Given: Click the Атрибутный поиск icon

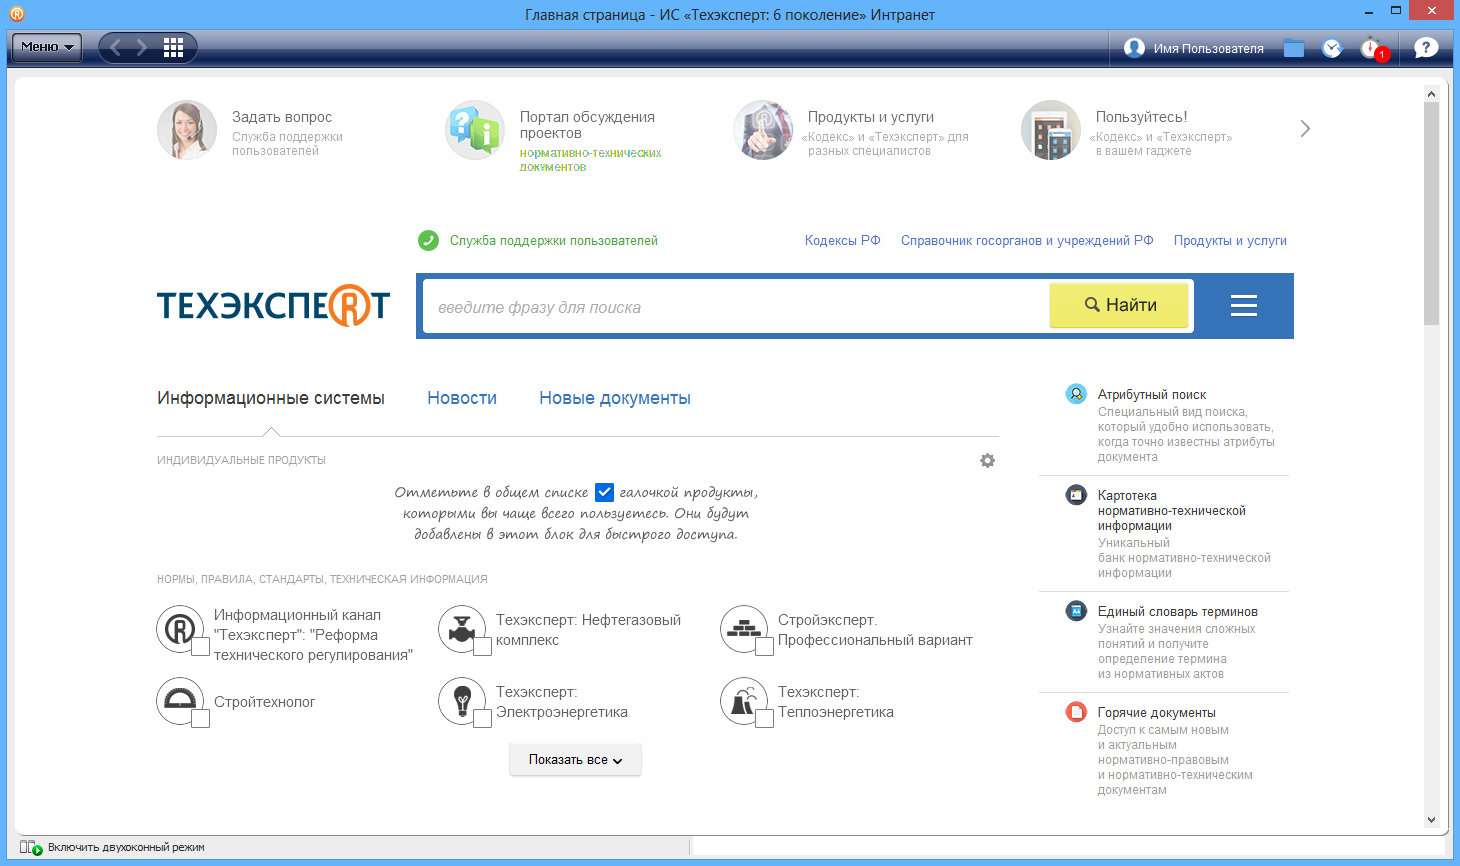Looking at the screenshot, I should tap(1076, 394).
